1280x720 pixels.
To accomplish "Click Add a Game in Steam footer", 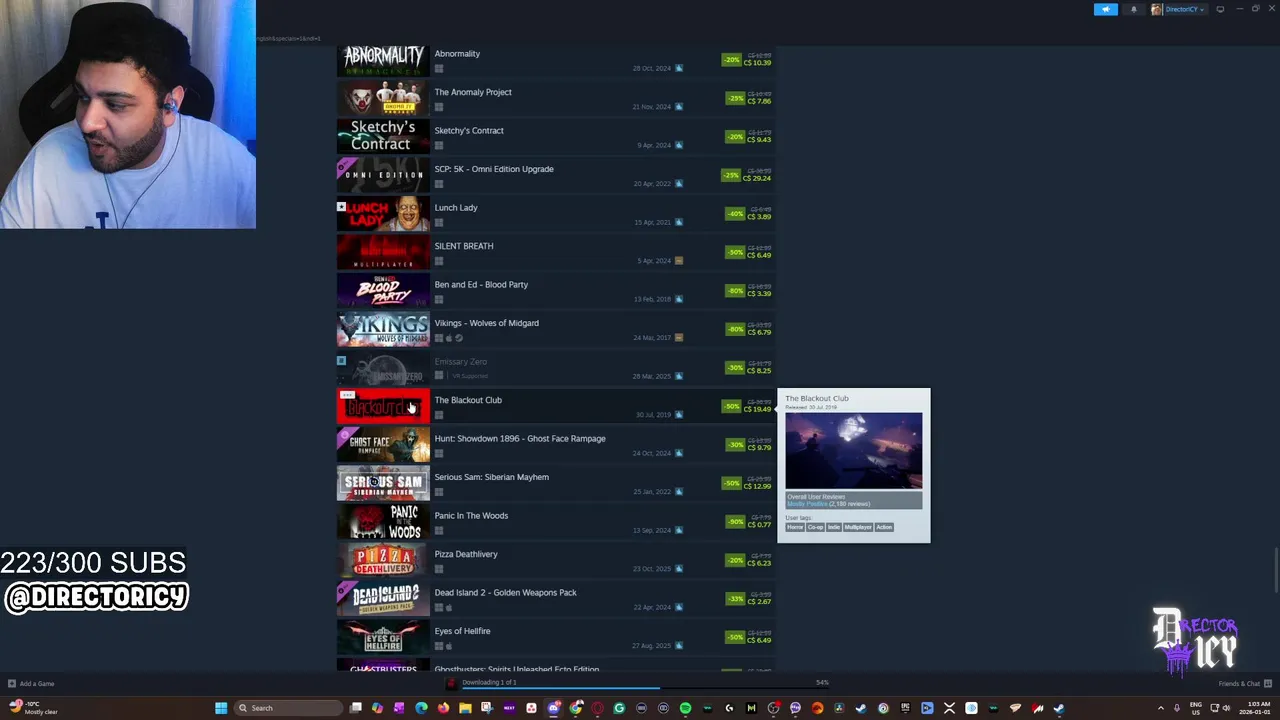I will coord(31,684).
